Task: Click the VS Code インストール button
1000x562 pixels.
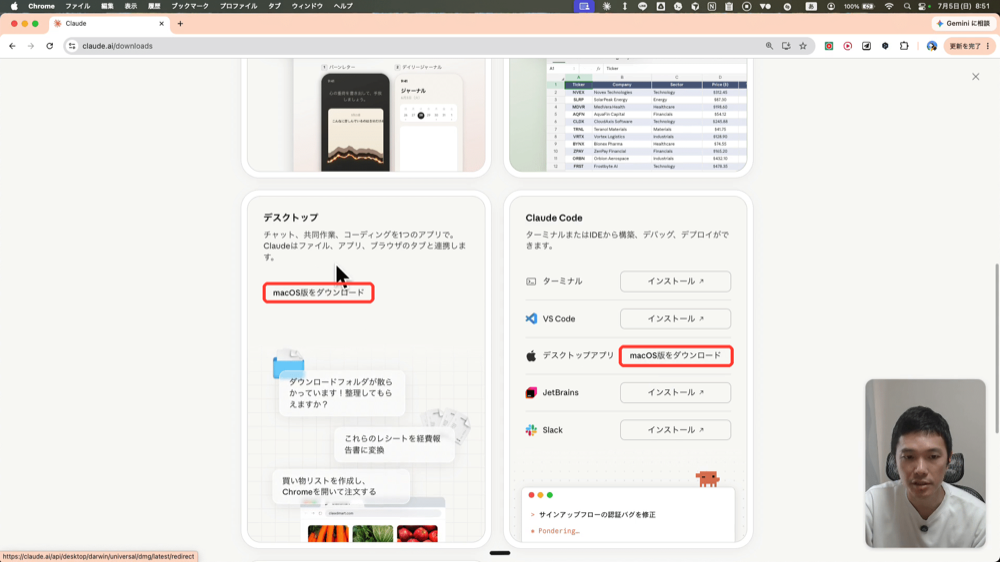Action: click(x=675, y=318)
